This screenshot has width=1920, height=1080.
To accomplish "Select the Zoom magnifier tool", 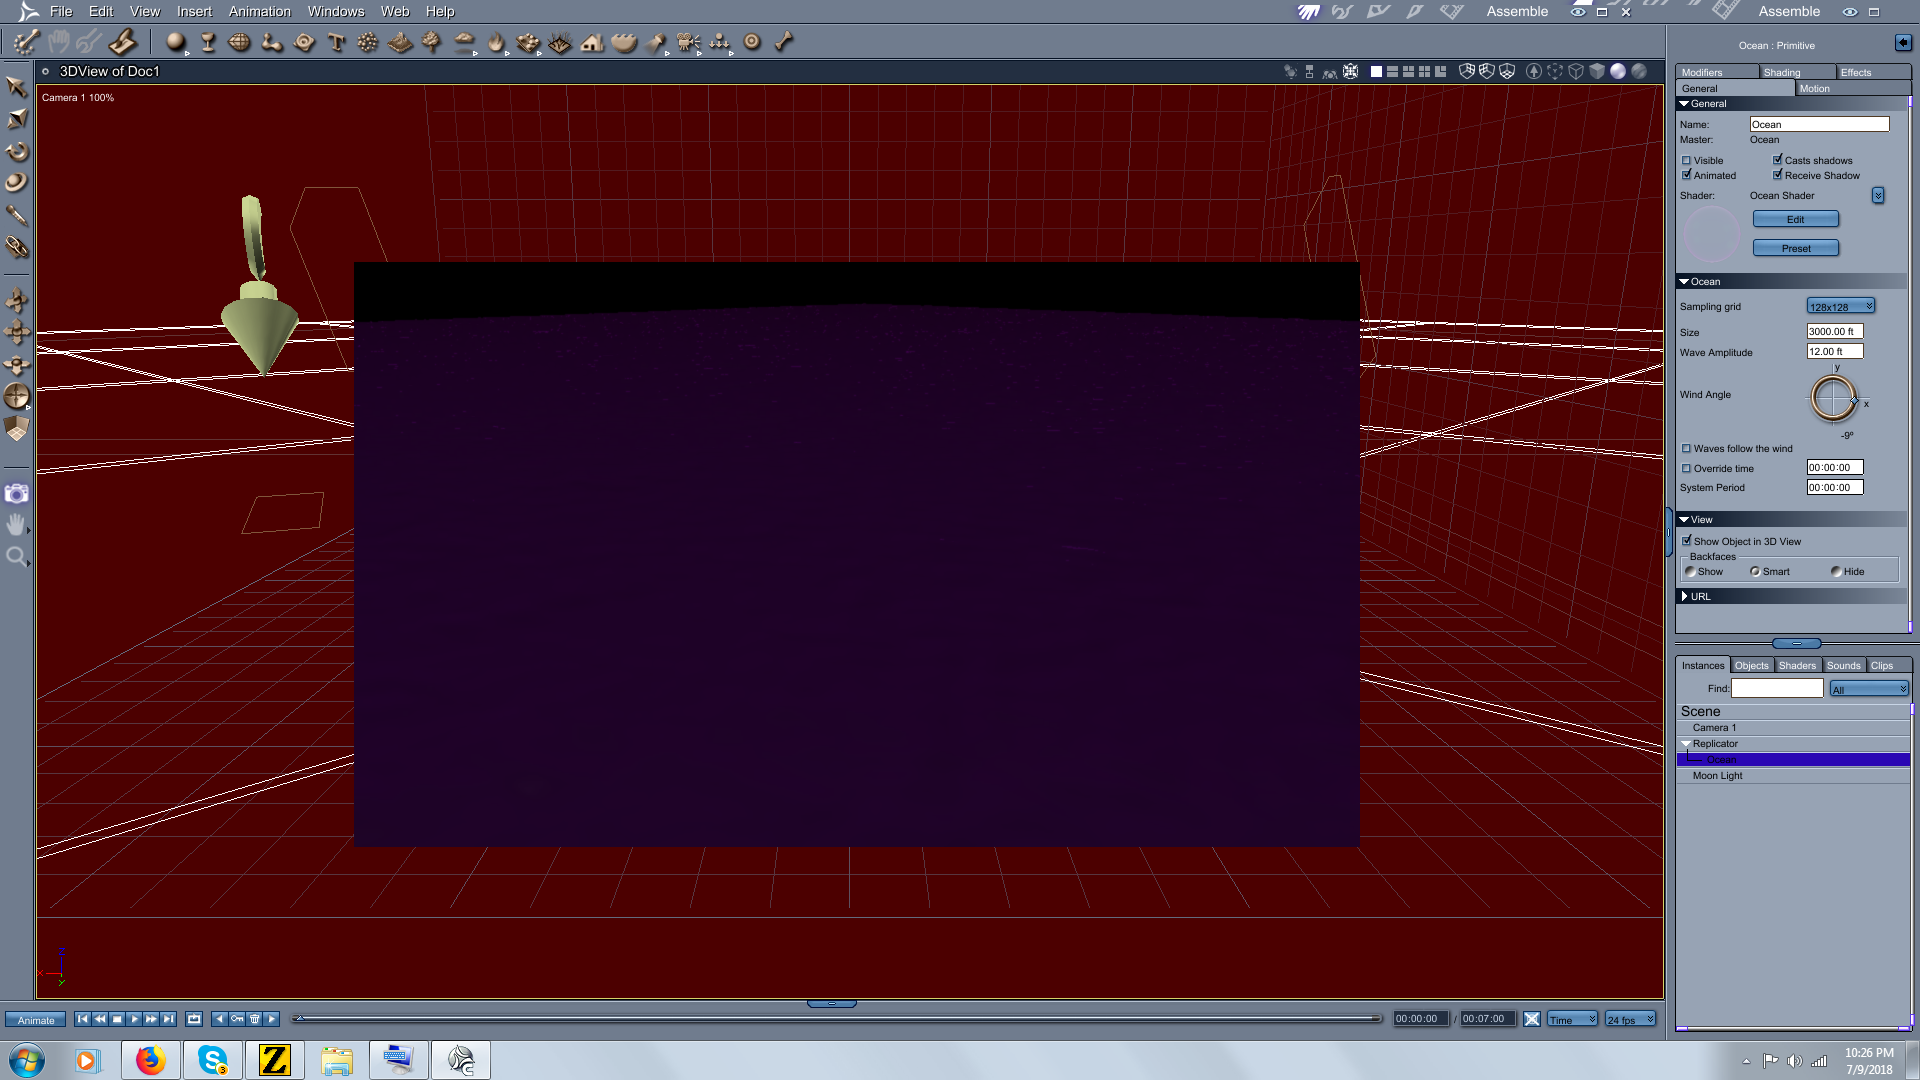I will click(17, 557).
